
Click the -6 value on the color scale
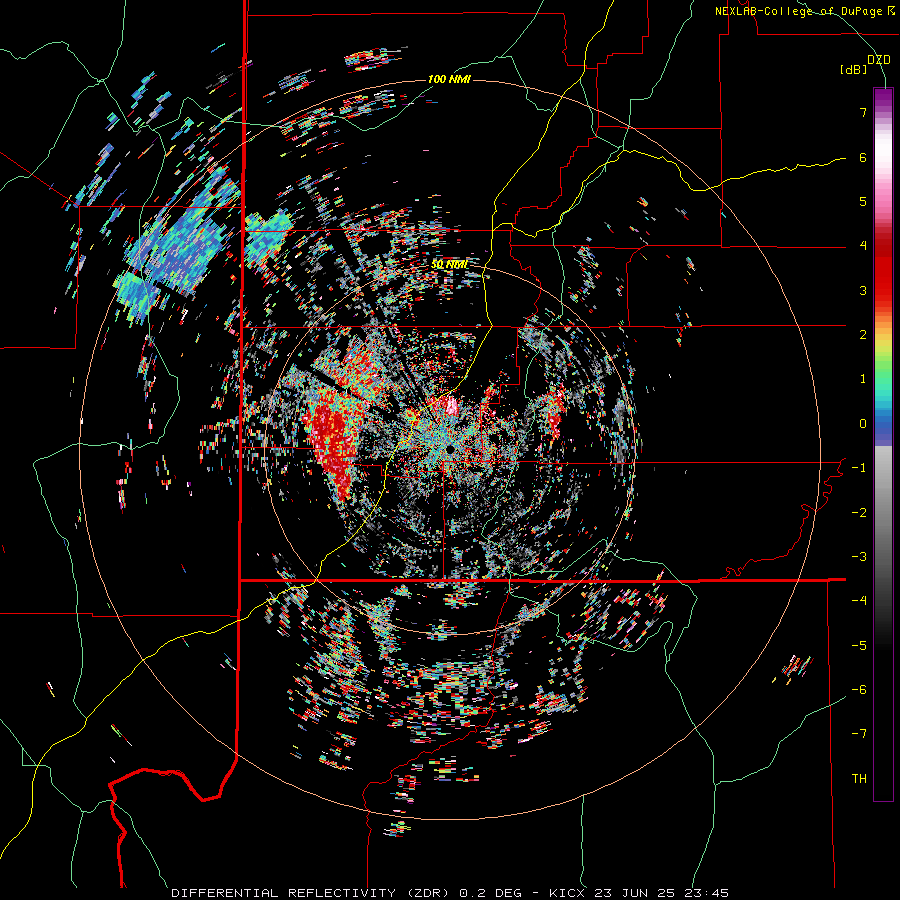coord(859,690)
